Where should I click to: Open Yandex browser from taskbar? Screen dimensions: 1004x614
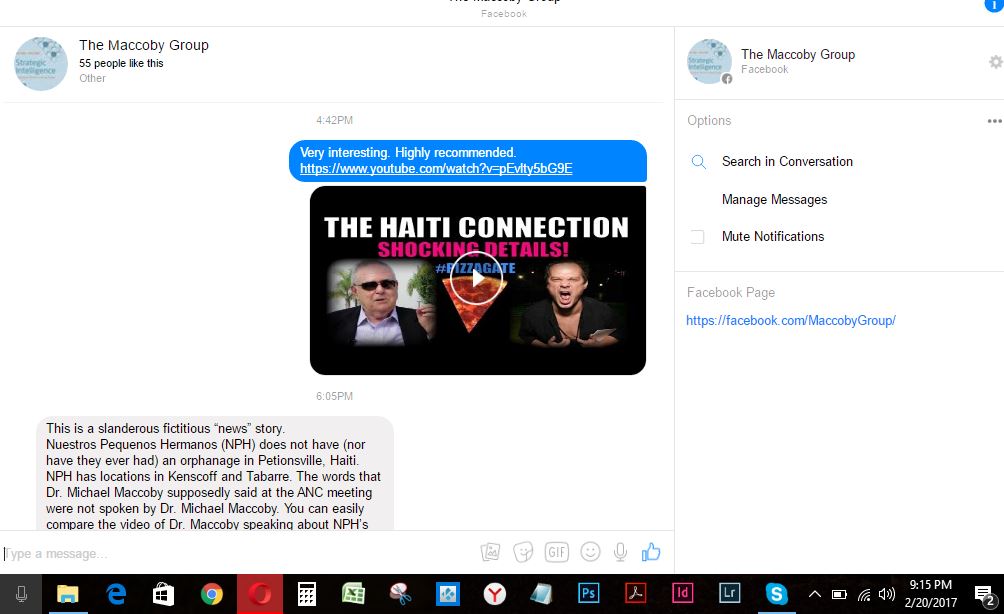click(x=494, y=594)
